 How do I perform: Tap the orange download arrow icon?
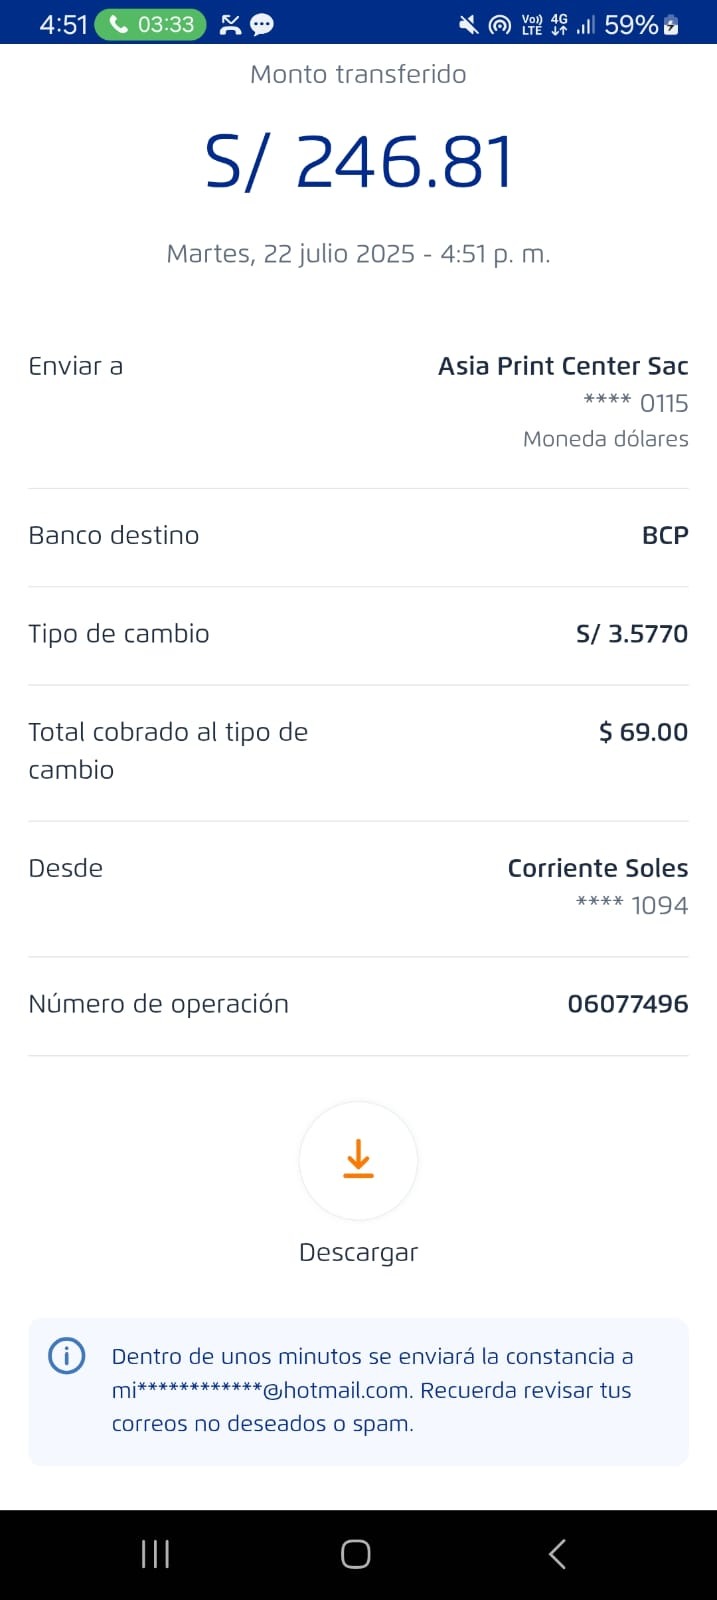[x=358, y=1160]
